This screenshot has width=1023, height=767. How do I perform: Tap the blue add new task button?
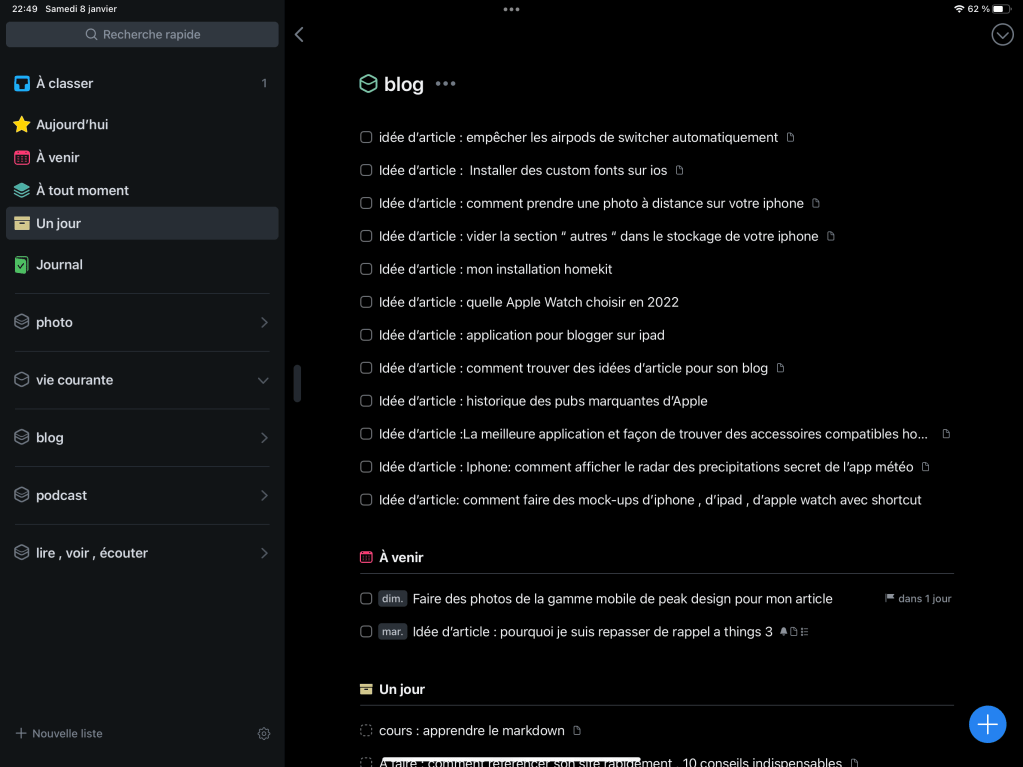987,724
